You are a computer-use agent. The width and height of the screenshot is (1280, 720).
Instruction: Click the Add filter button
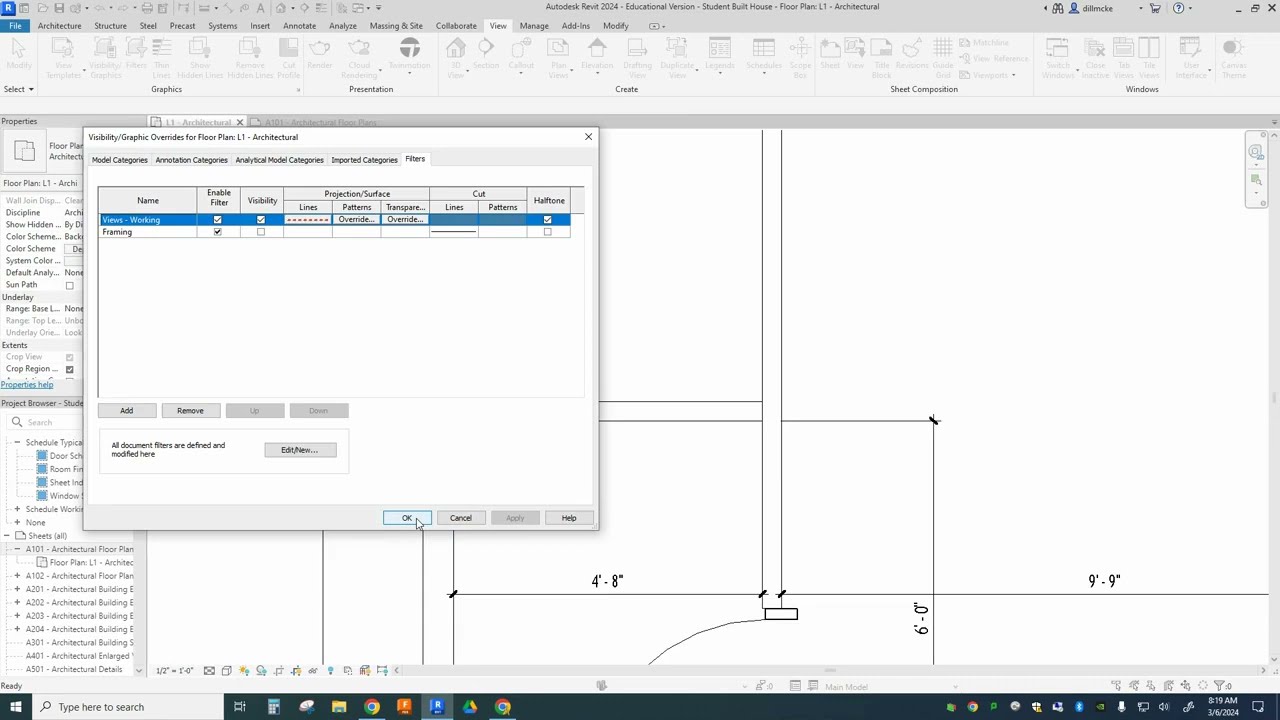(x=127, y=411)
